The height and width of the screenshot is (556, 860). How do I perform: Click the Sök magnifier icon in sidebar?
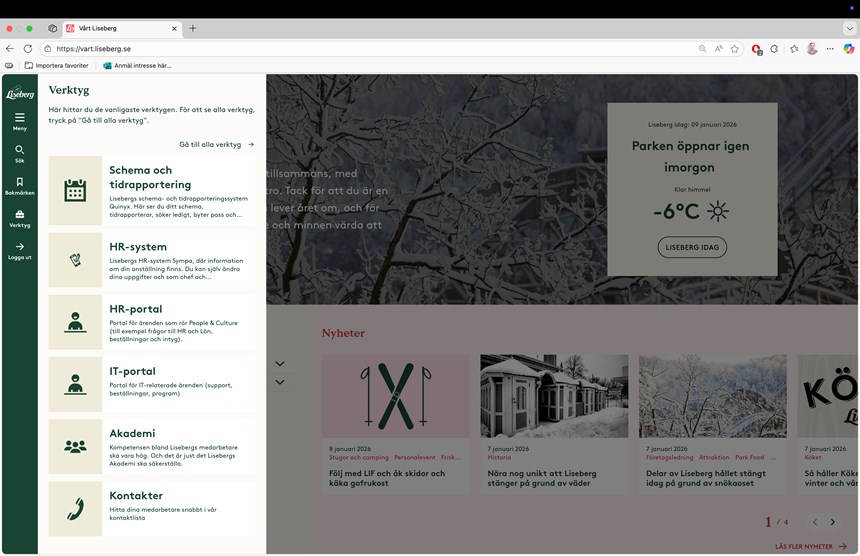[x=19, y=150]
